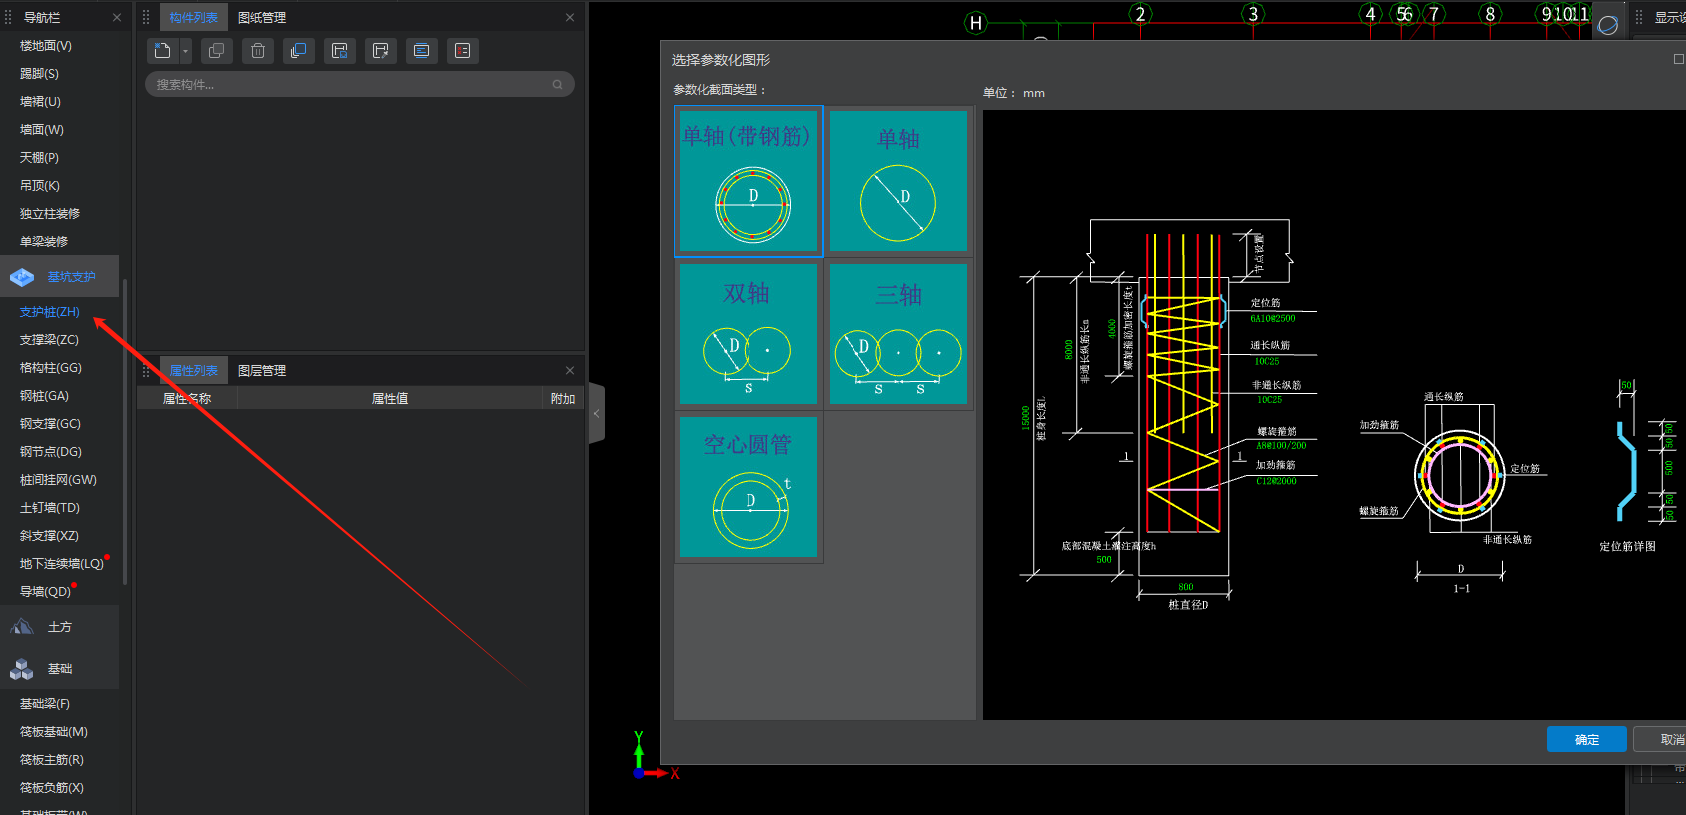1686x815 pixels.
Task: Collapse the side panel with arrow handle
Action: point(597,413)
